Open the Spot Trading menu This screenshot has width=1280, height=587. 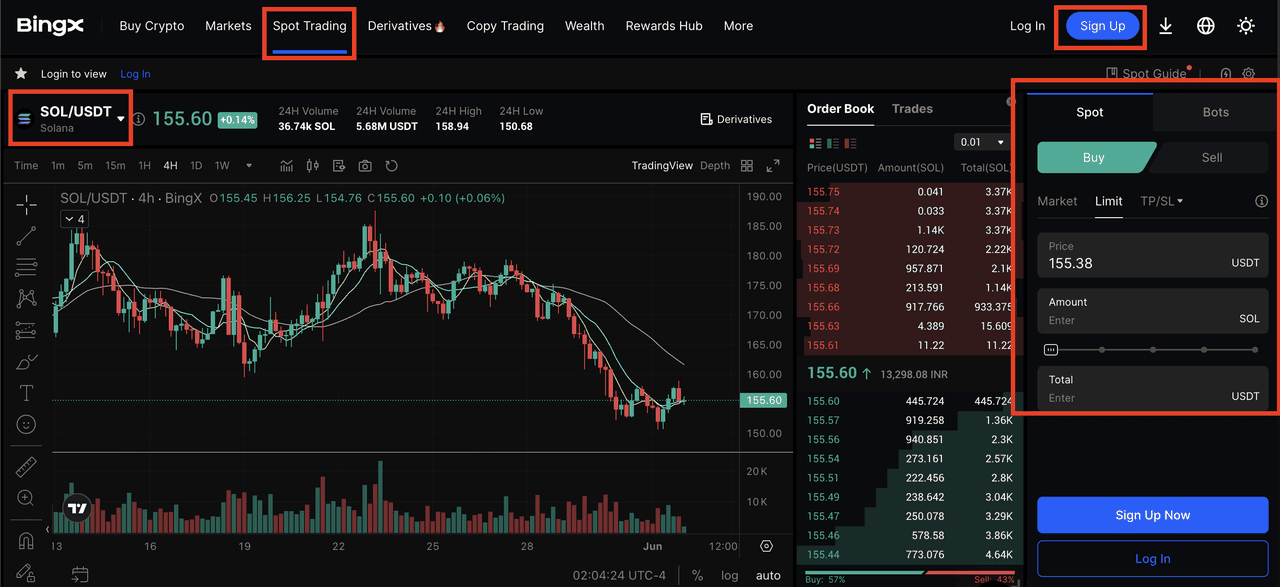310,26
